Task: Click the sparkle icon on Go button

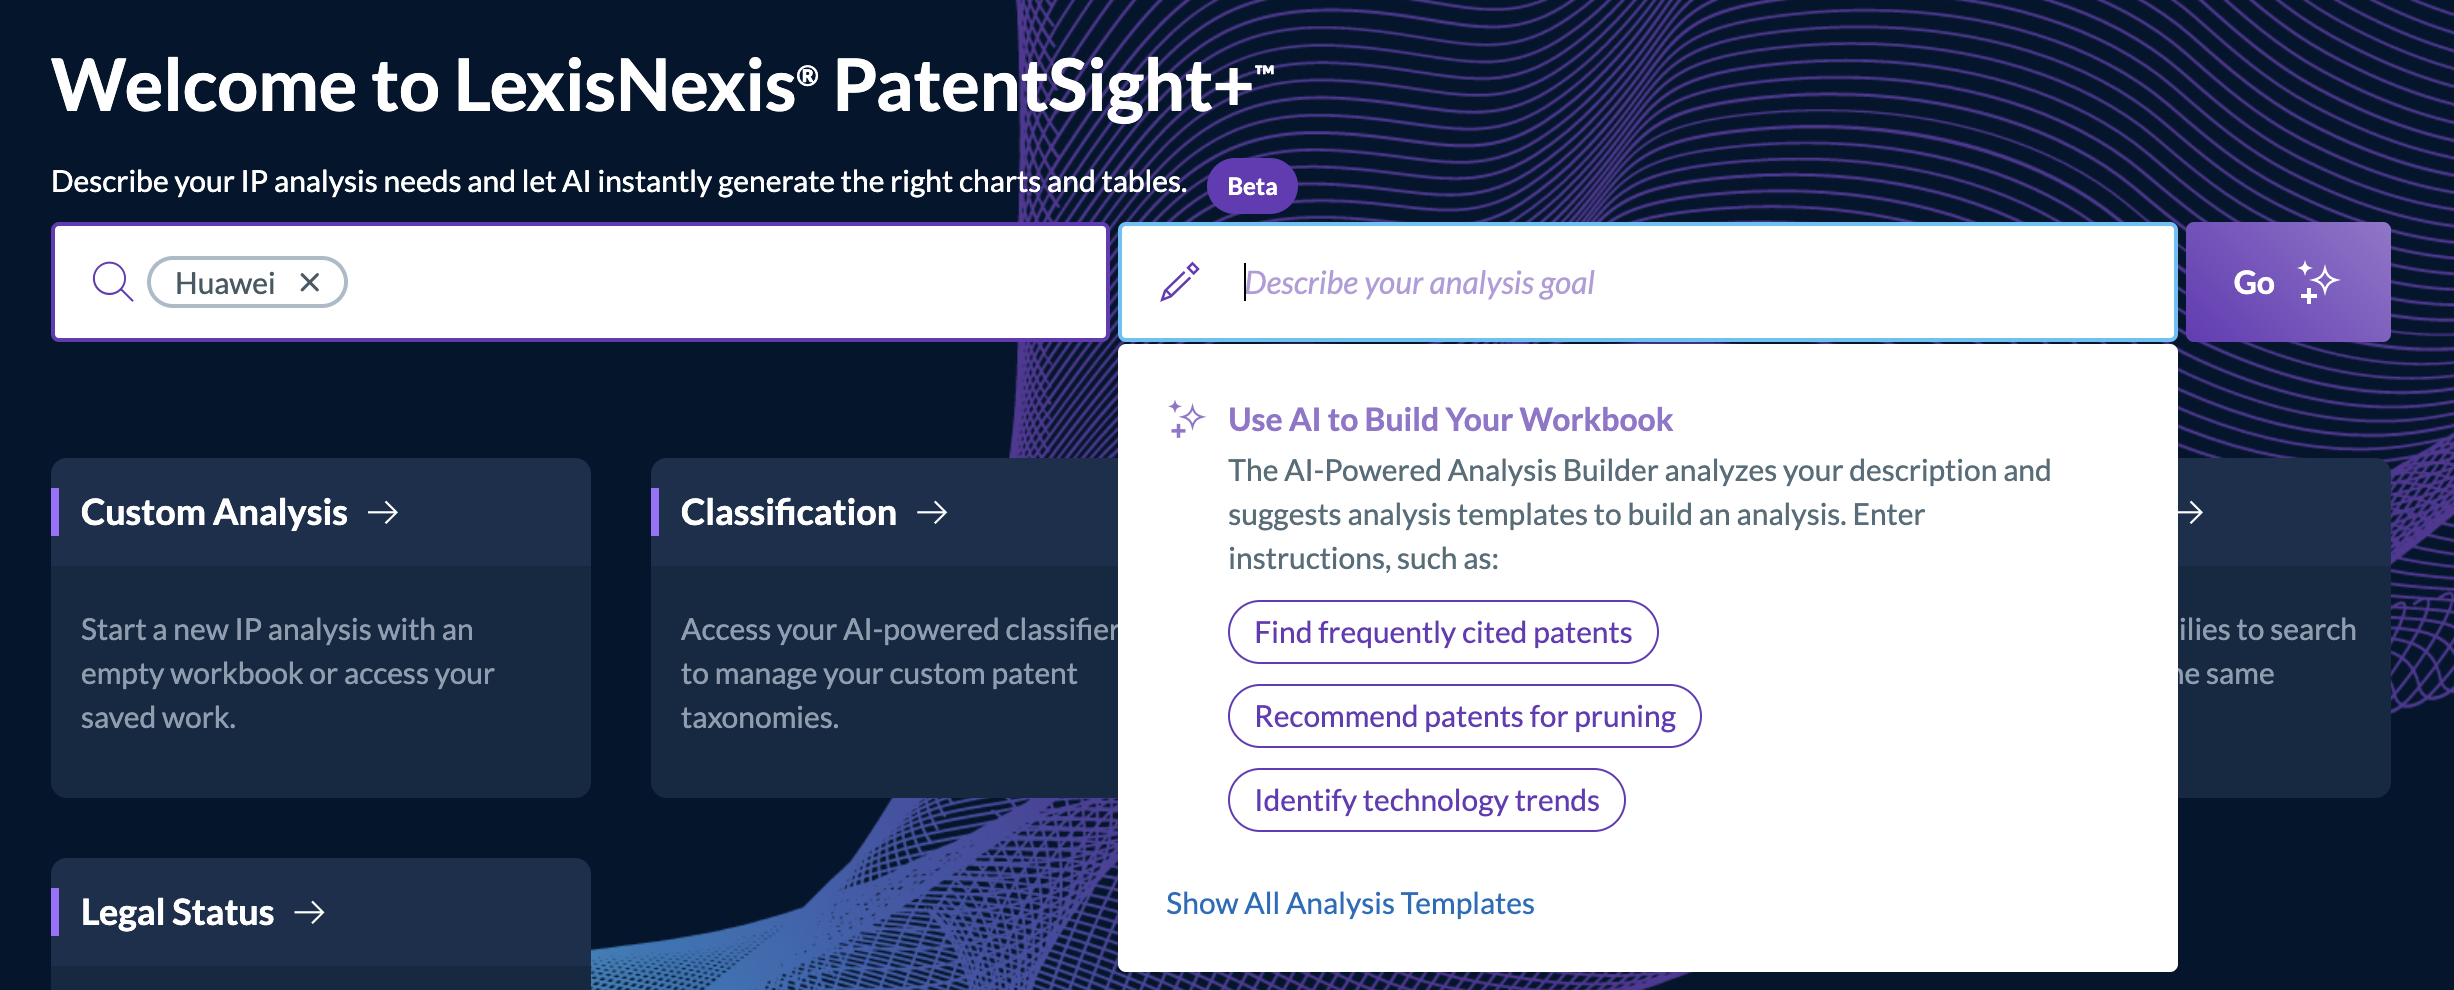Action: [2318, 282]
